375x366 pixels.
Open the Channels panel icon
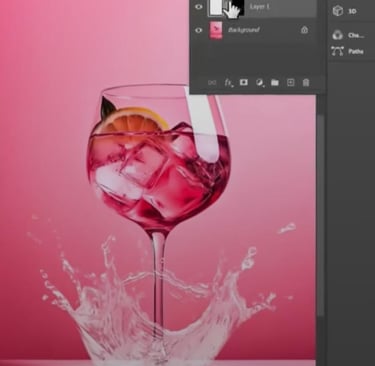pos(338,35)
